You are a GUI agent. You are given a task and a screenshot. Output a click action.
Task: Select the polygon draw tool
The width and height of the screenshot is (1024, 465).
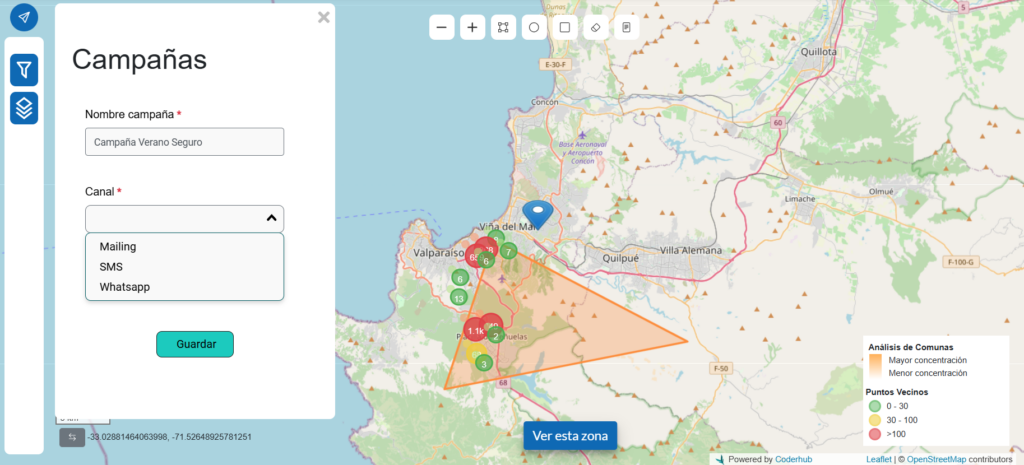(503, 28)
